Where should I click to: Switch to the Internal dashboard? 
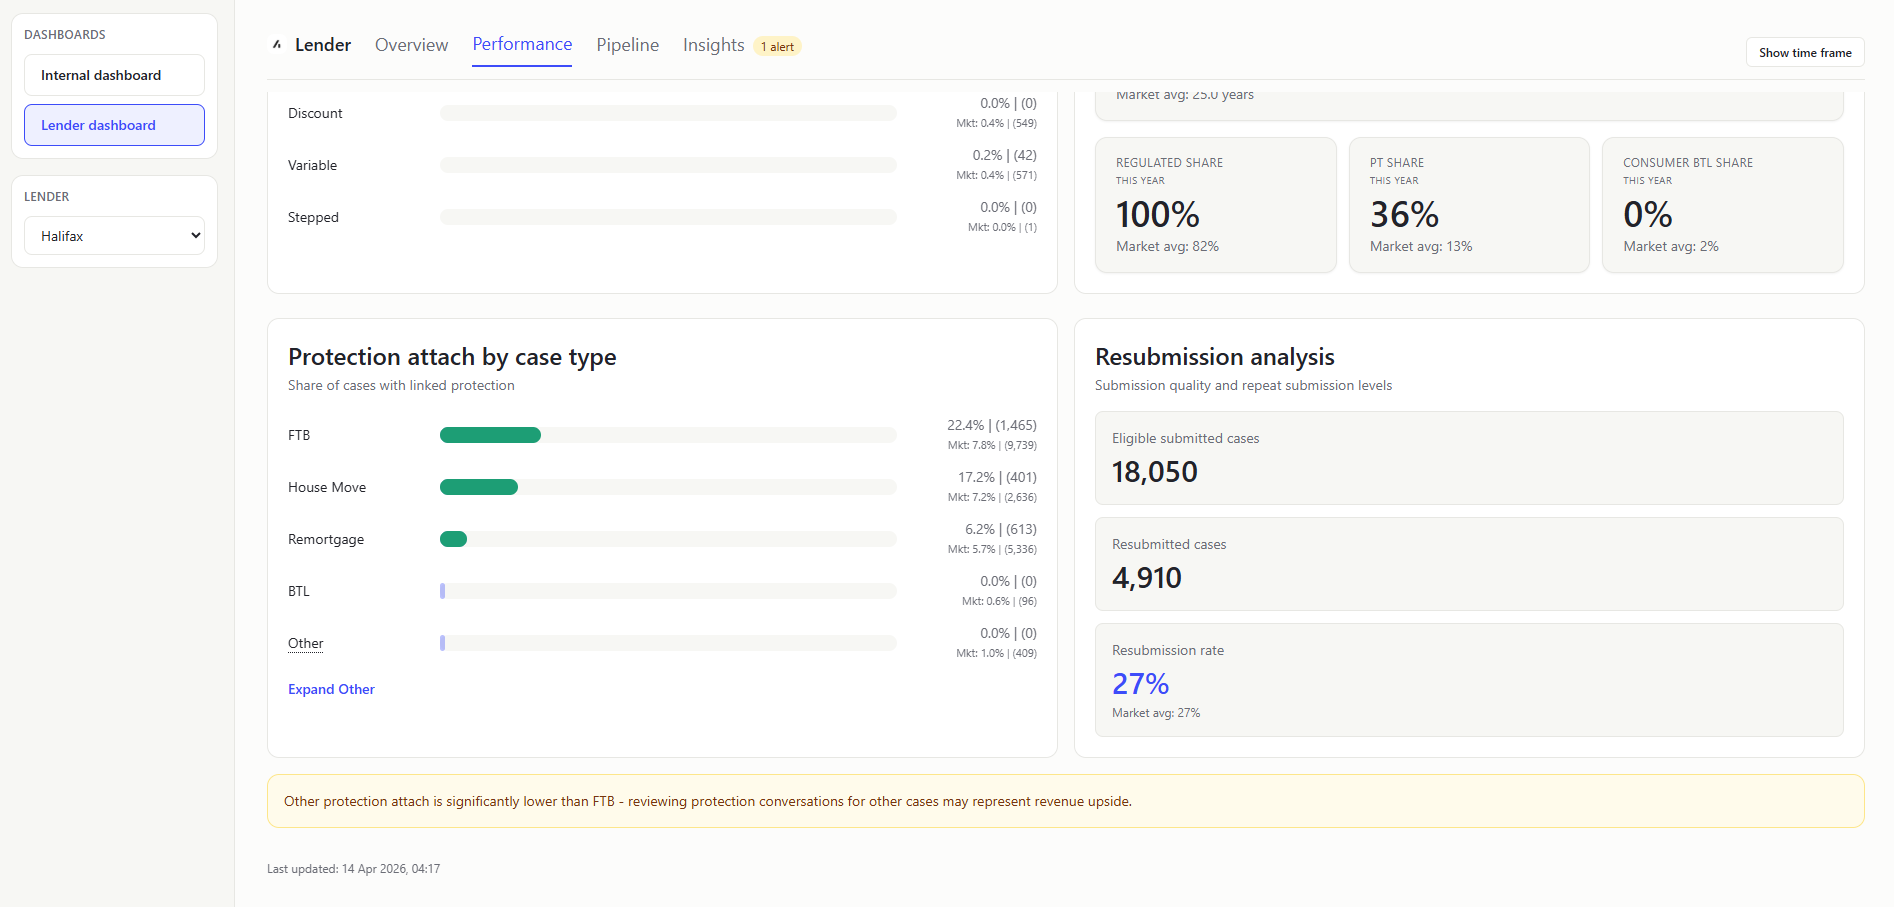point(113,74)
